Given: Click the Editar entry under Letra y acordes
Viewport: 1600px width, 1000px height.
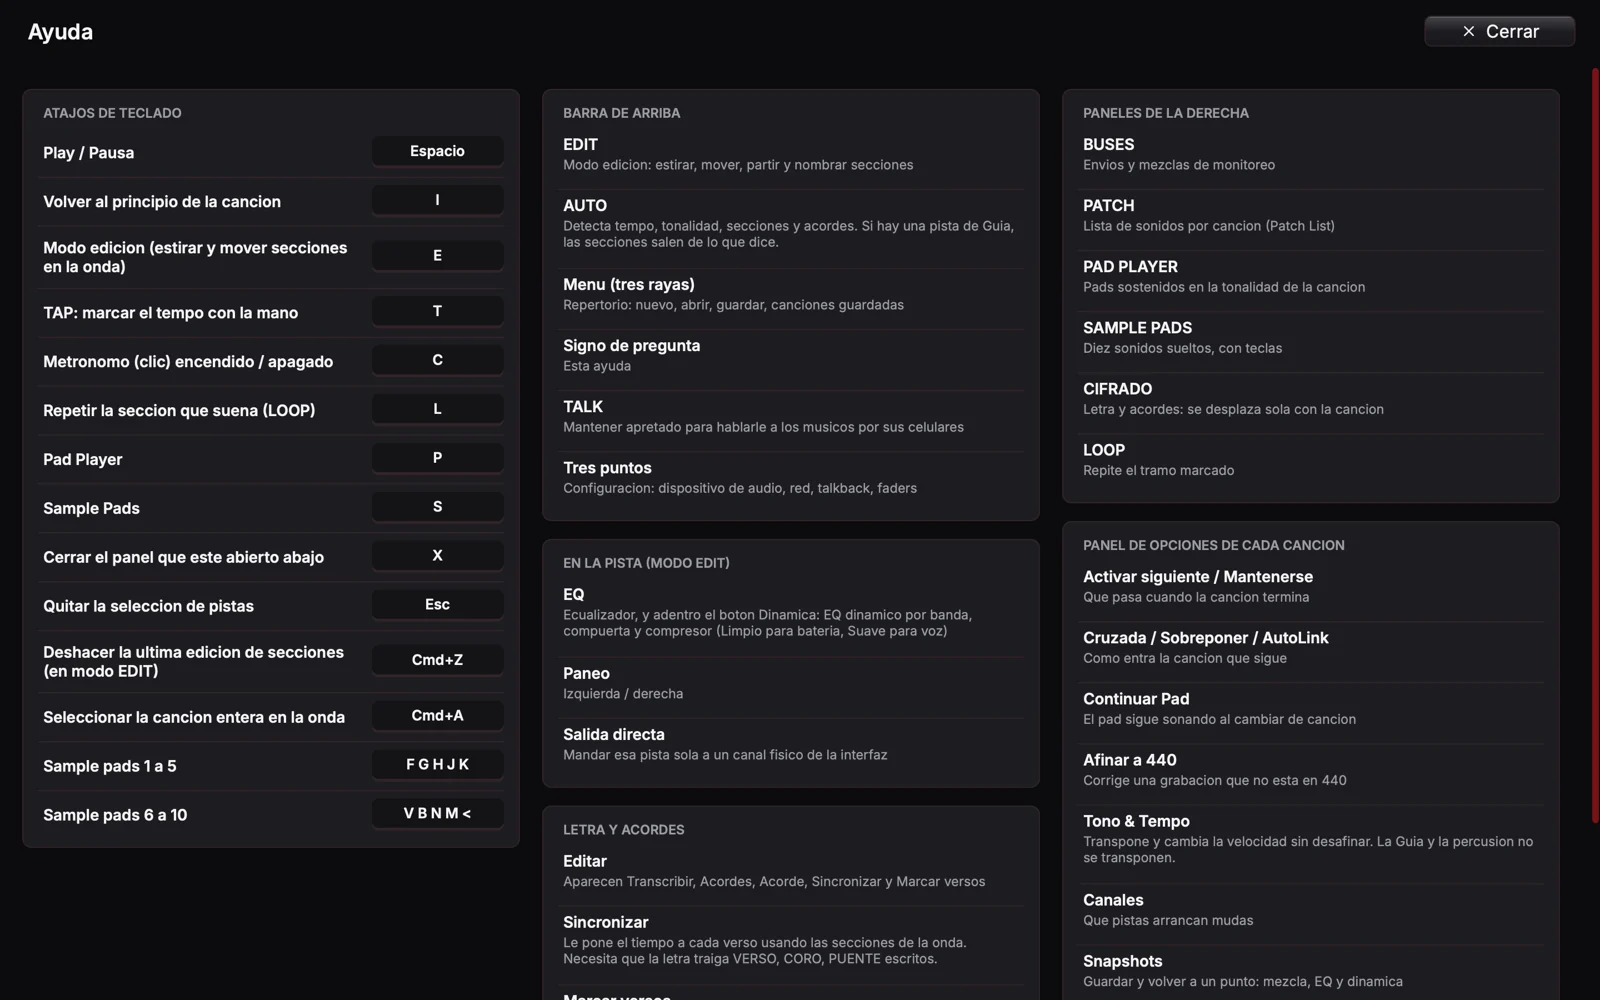Looking at the screenshot, I should tap(791, 871).
